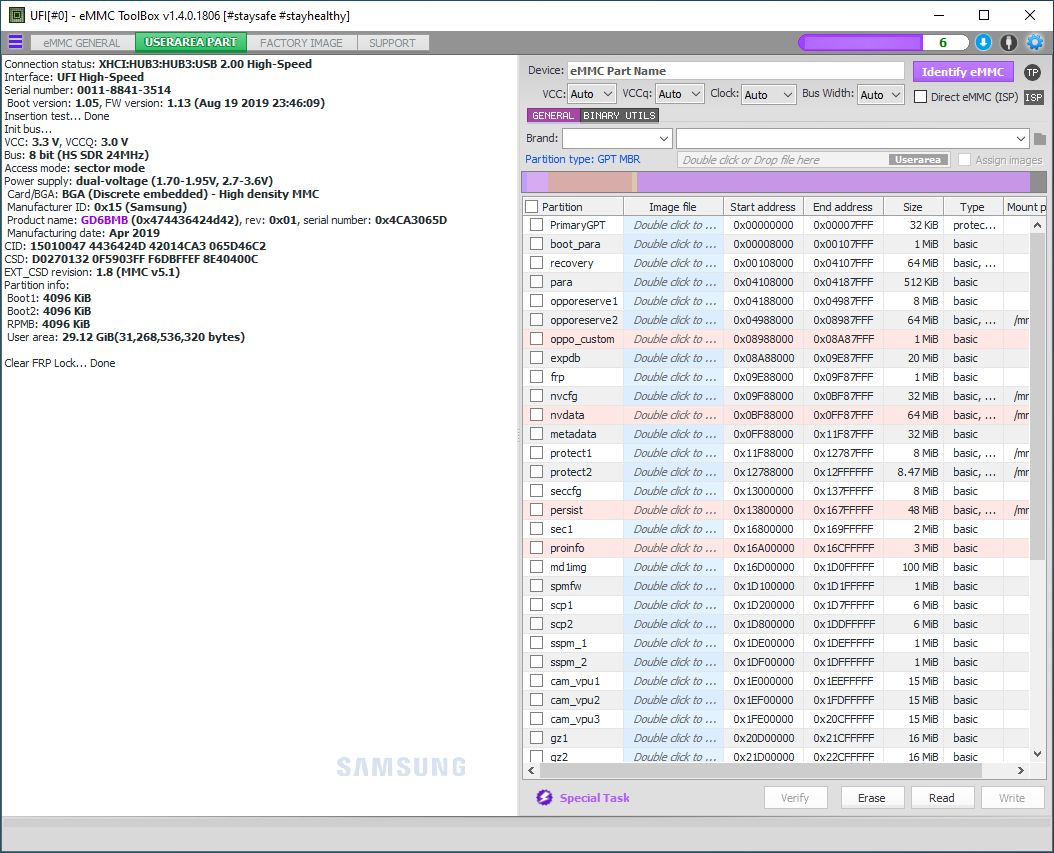Image resolution: width=1054 pixels, height=853 pixels.
Task: Switch to USERAREA PART tab
Action: click(191, 42)
